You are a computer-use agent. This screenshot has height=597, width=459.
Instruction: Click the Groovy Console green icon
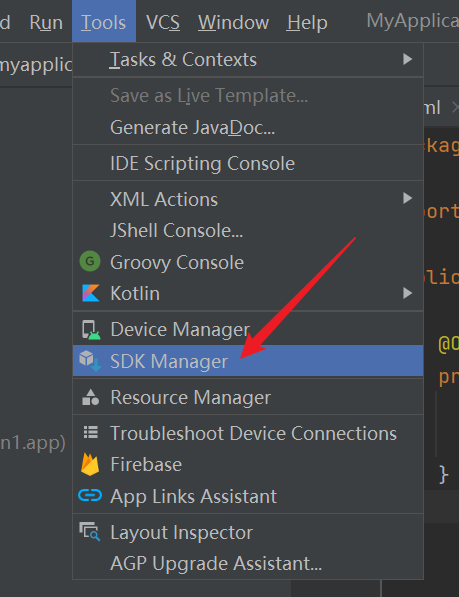point(90,262)
